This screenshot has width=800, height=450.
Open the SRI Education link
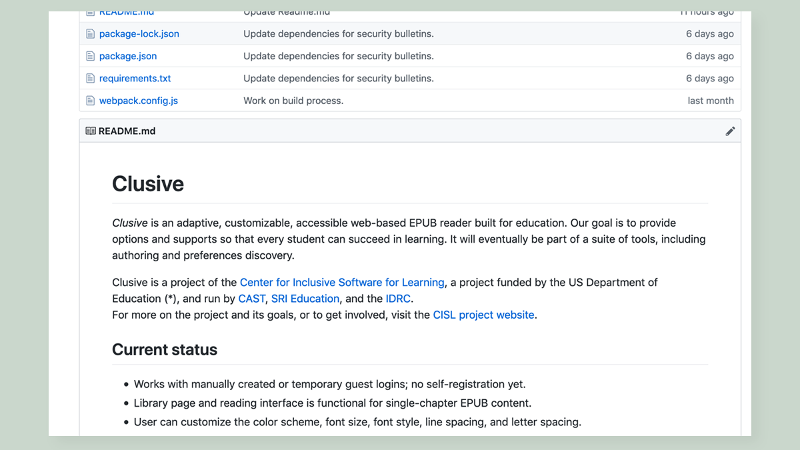[305, 298]
